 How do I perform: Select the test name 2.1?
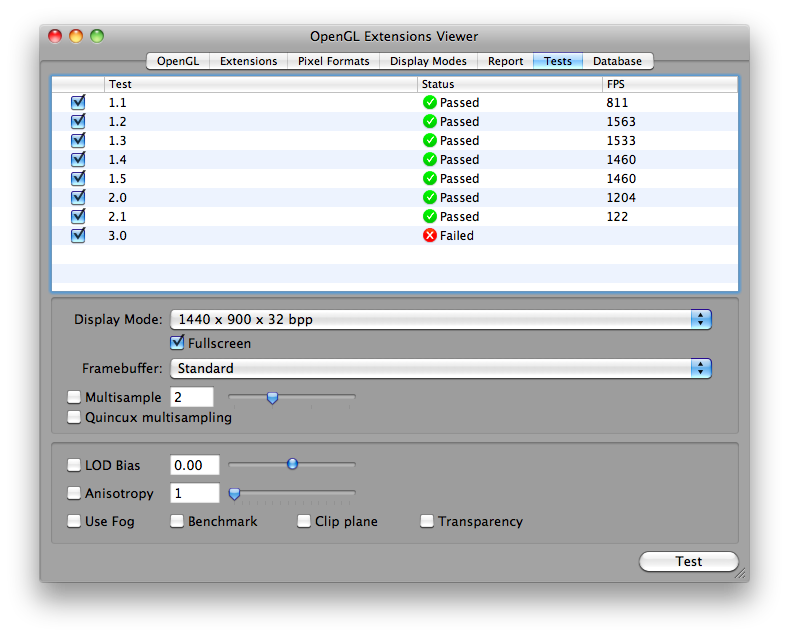click(118, 217)
